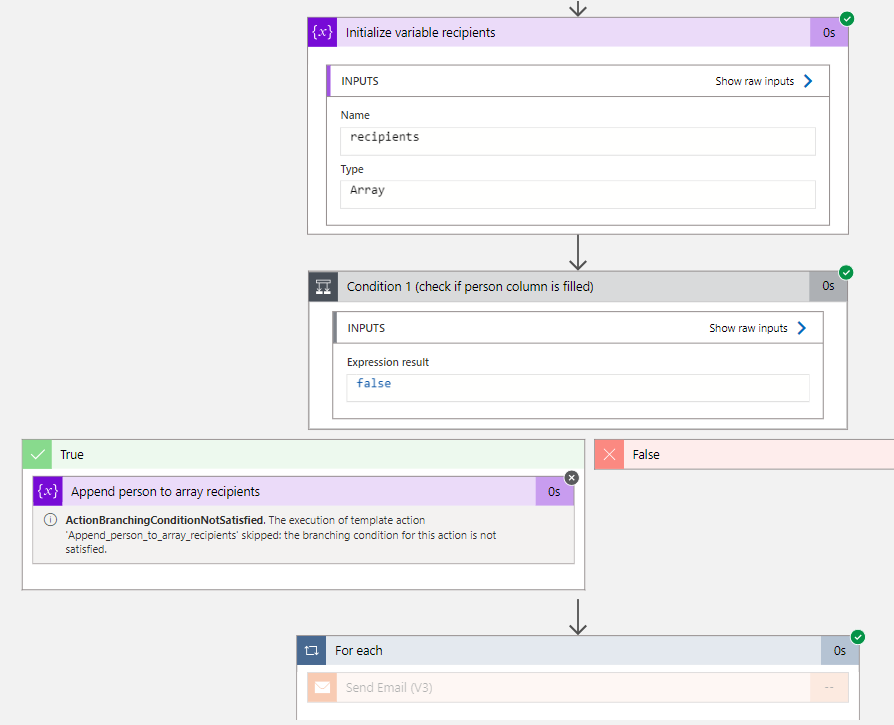Expand raw inputs chevron in Initialize variable card
894x725 pixels.
point(808,81)
